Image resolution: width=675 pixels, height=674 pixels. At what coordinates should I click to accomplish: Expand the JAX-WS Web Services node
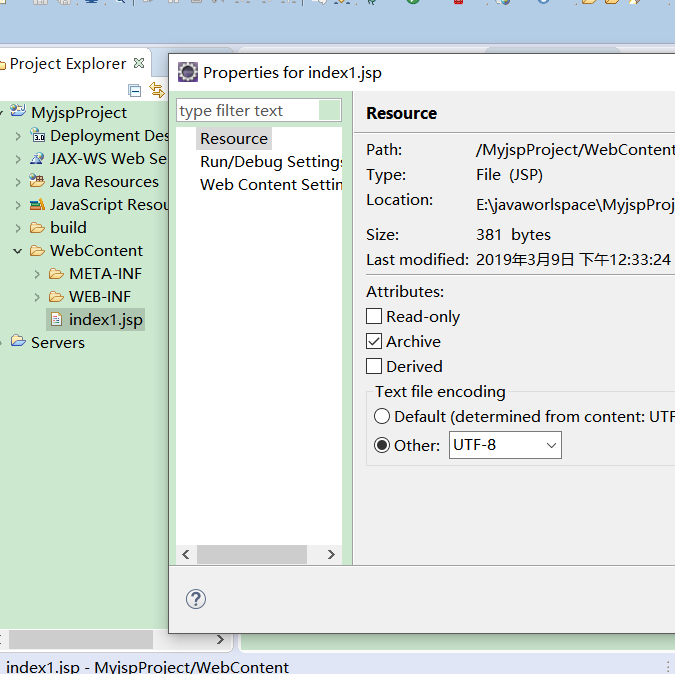click(x=18, y=159)
